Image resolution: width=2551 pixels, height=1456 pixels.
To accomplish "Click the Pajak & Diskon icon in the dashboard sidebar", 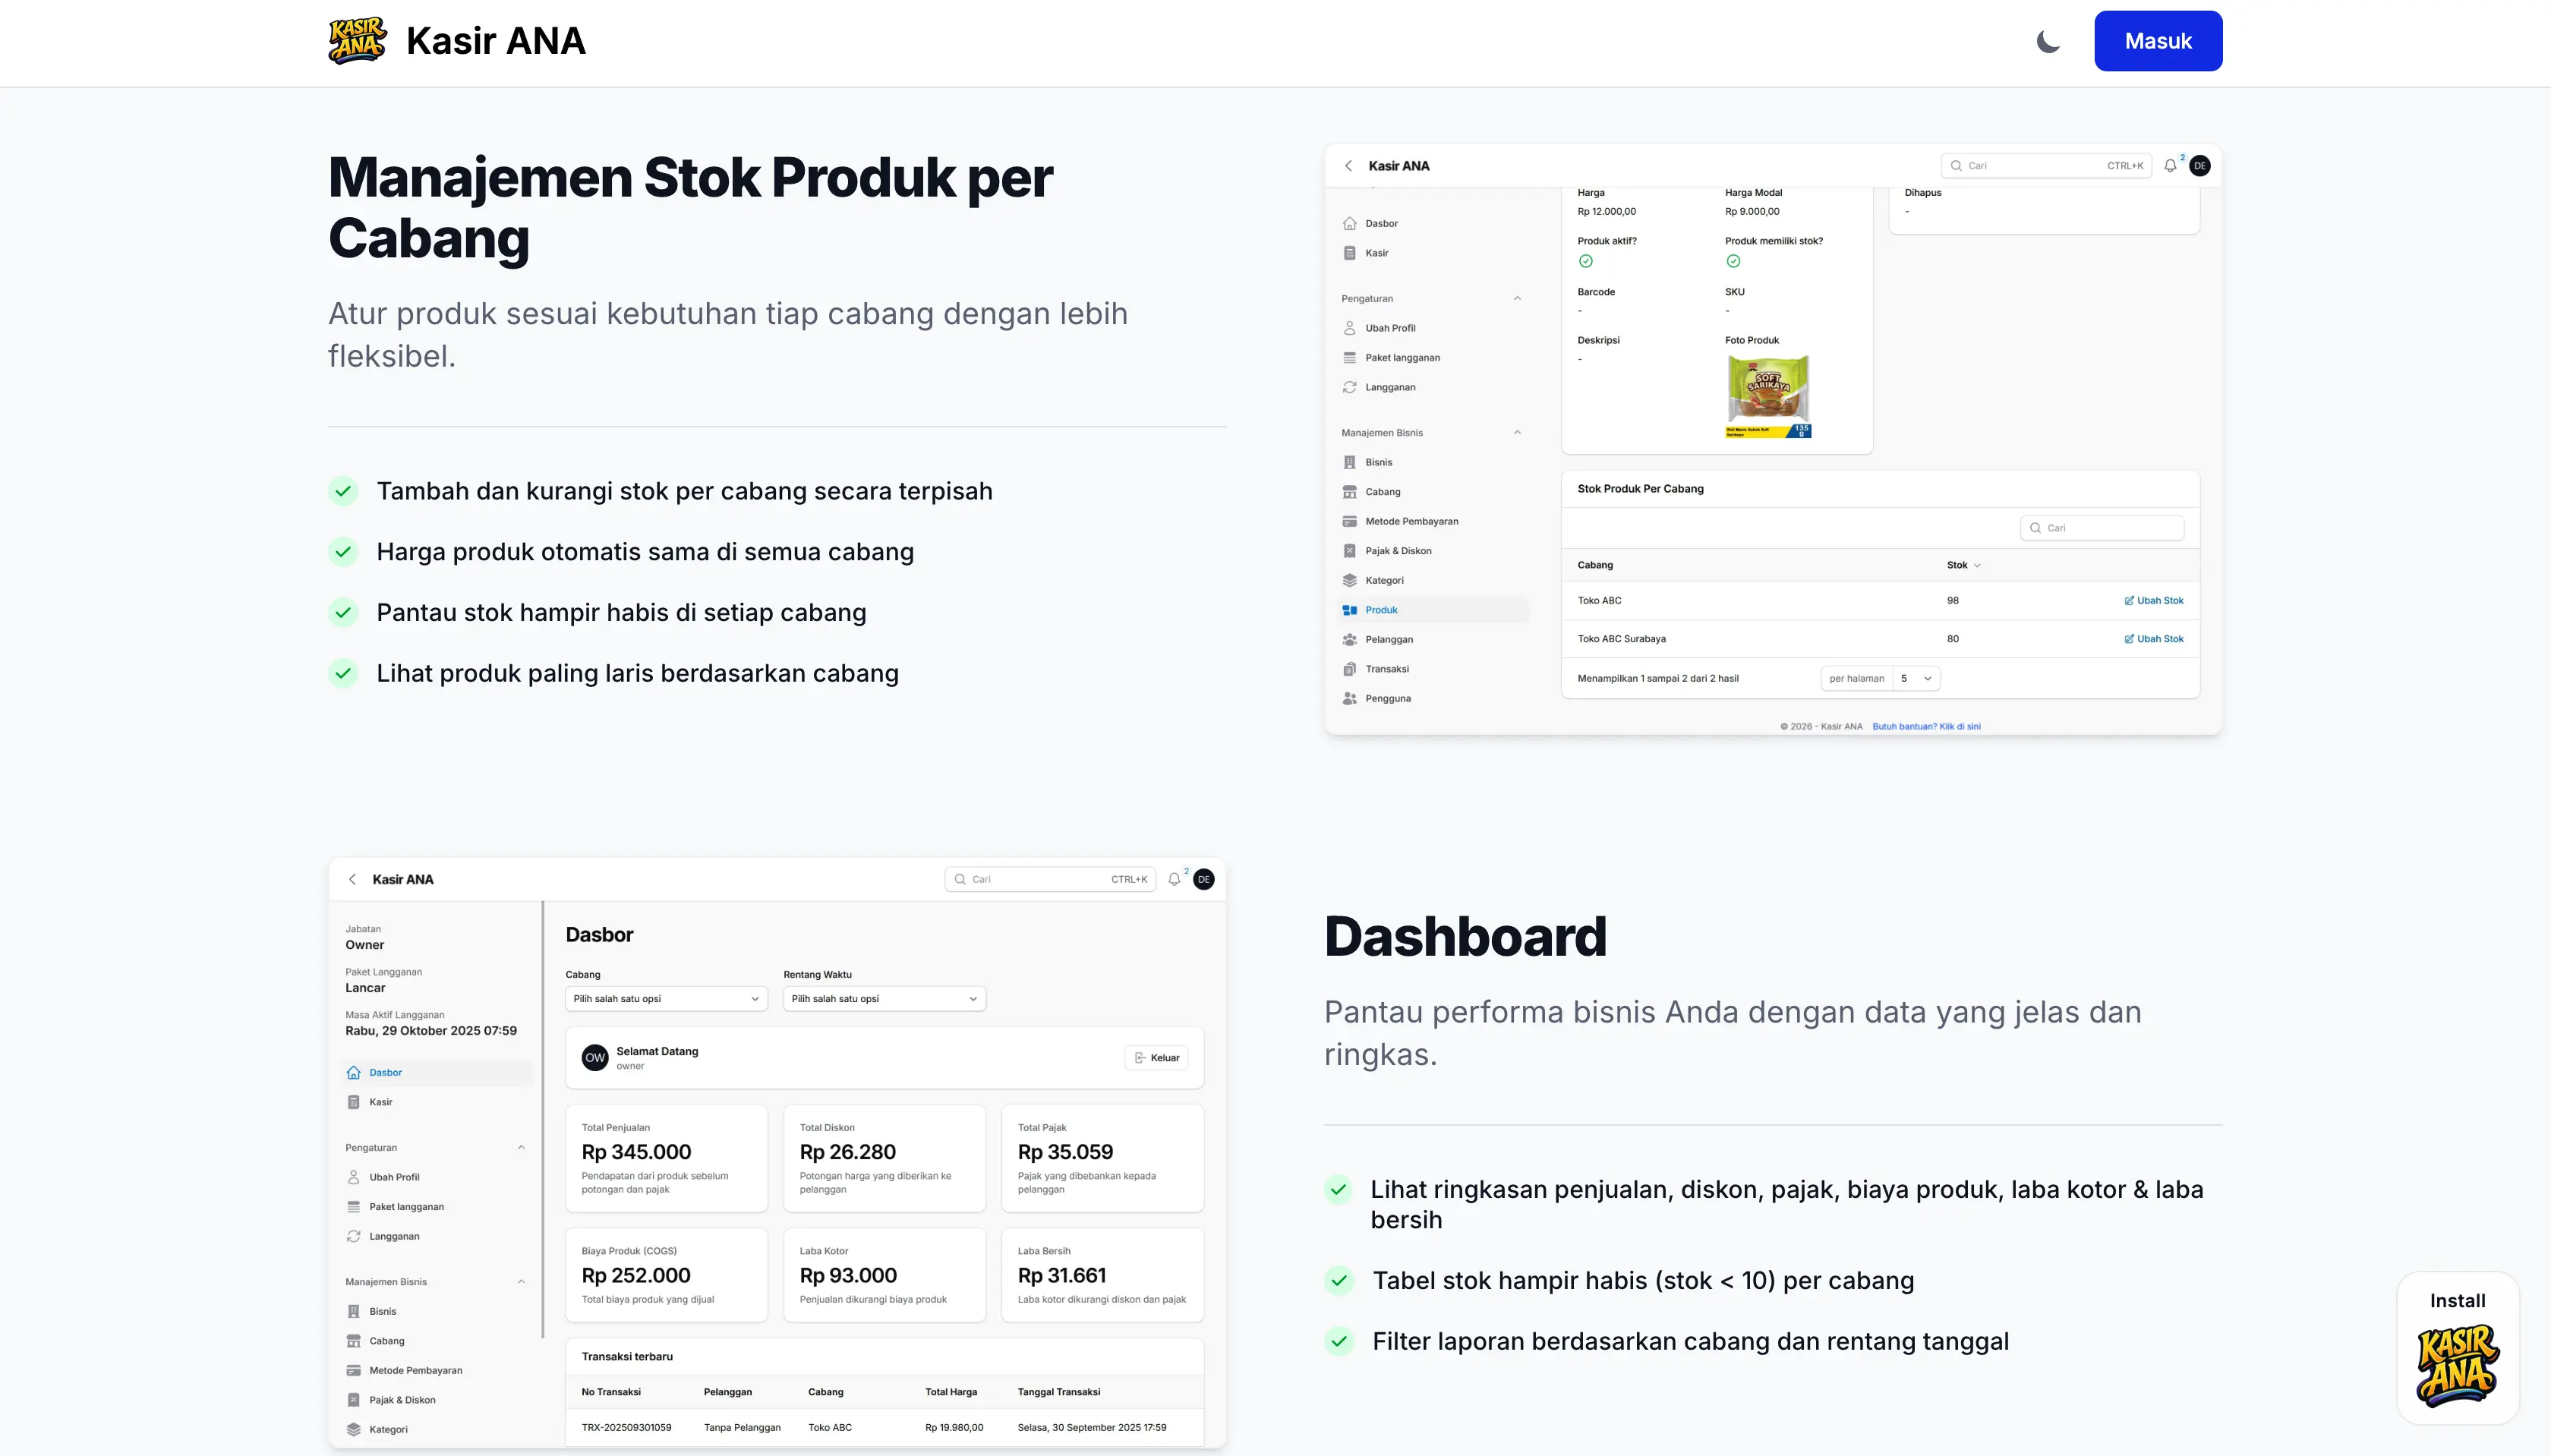I will click(x=353, y=1400).
